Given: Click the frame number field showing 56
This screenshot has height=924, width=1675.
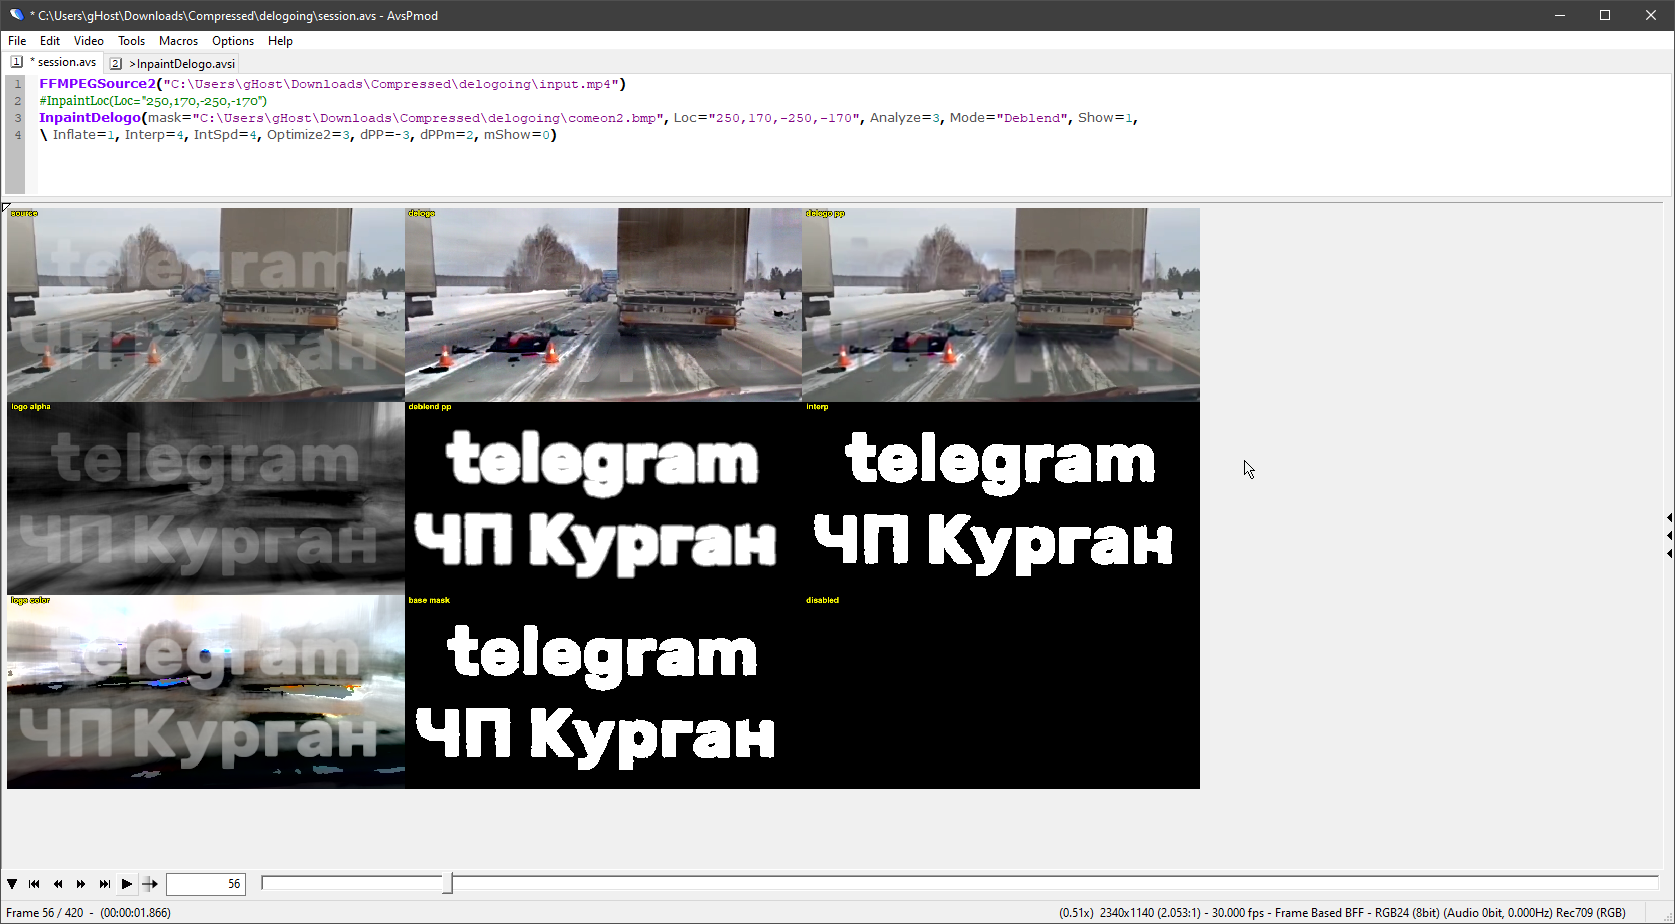Looking at the screenshot, I should point(206,884).
